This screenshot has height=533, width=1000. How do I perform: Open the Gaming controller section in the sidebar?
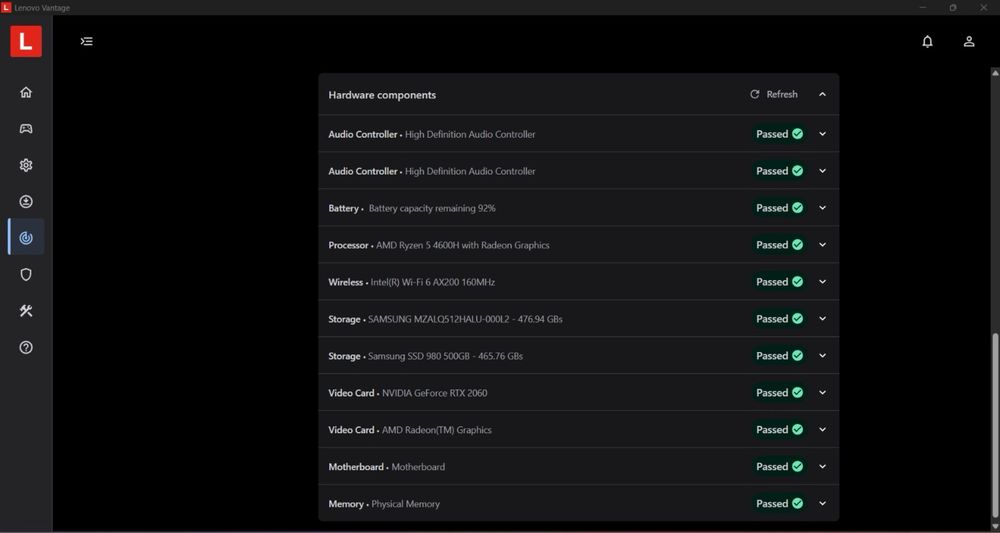(x=26, y=129)
